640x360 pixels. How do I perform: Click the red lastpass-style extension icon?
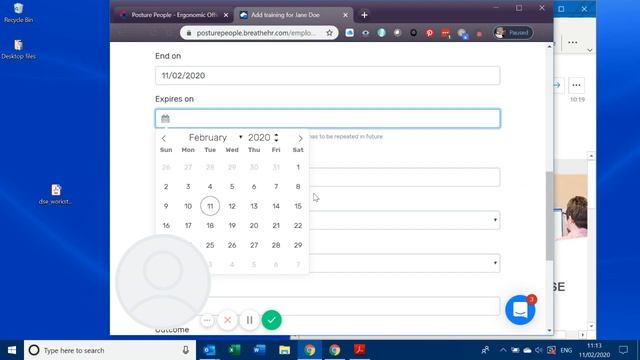point(445,33)
